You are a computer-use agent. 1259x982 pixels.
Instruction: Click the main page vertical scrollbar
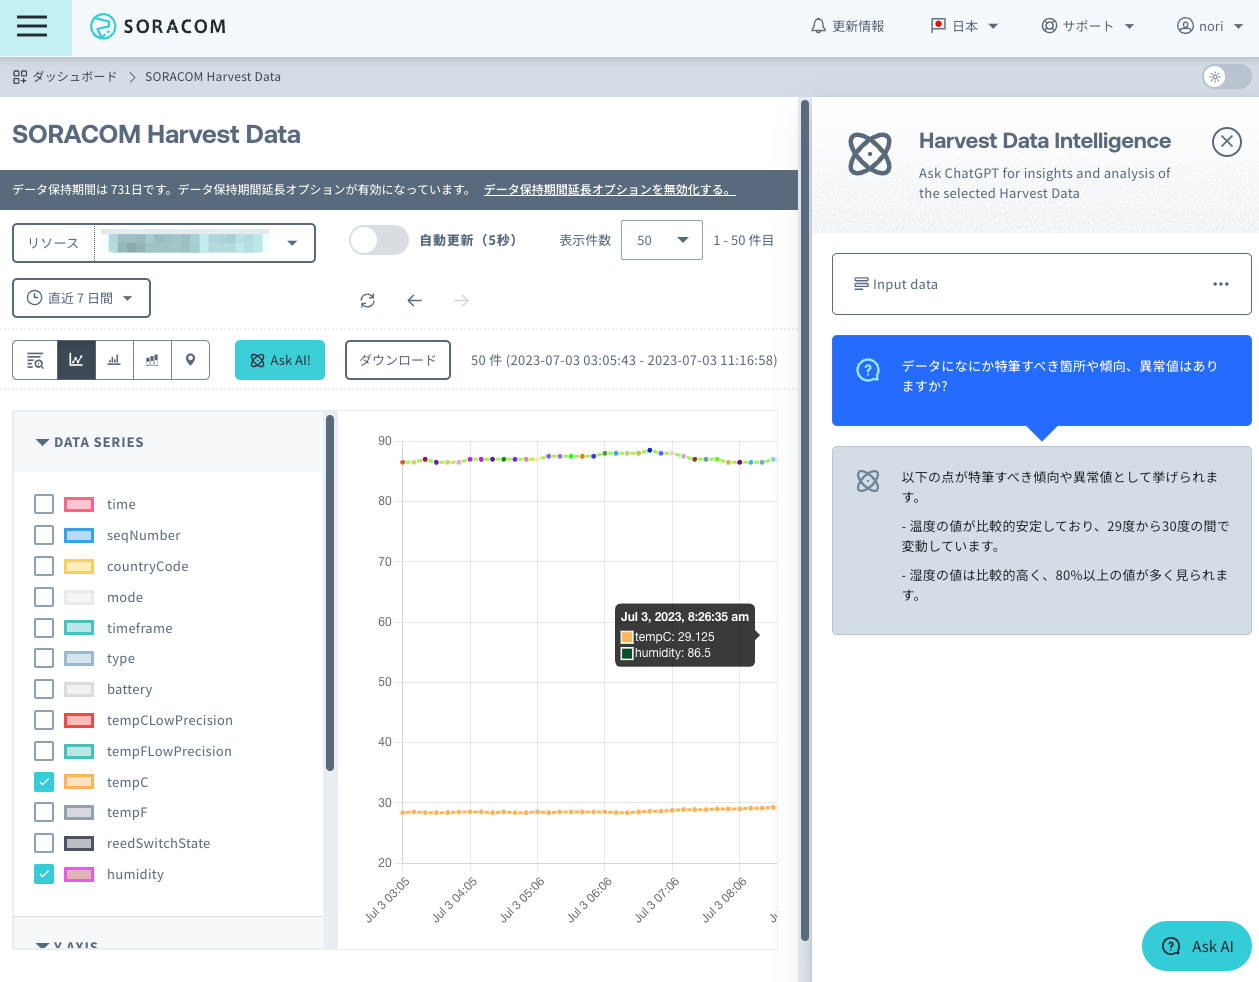805,520
